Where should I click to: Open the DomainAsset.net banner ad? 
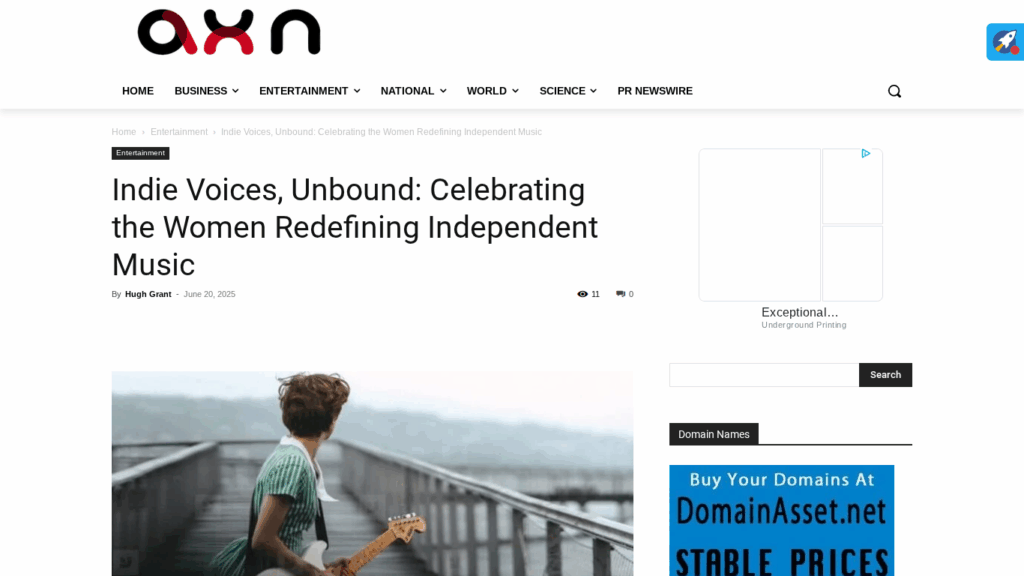(782, 520)
